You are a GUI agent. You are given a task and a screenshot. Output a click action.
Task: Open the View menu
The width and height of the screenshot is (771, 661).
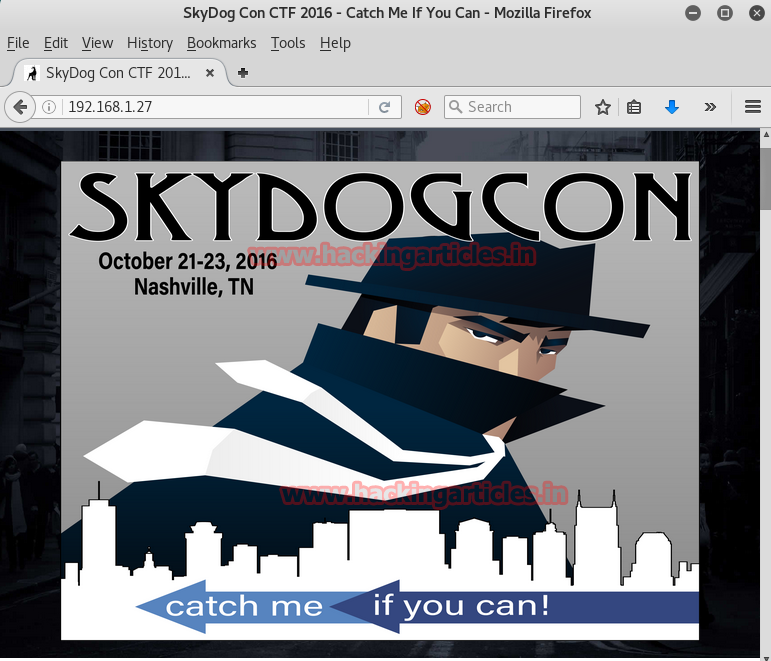[x=97, y=43]
